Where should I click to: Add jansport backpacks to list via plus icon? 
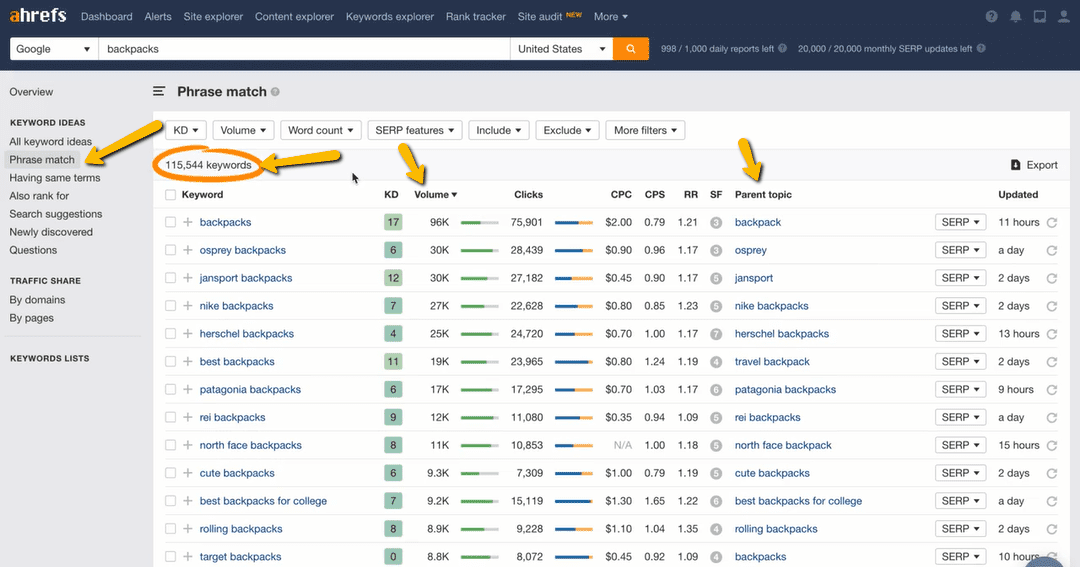click(x=187, y=278)
